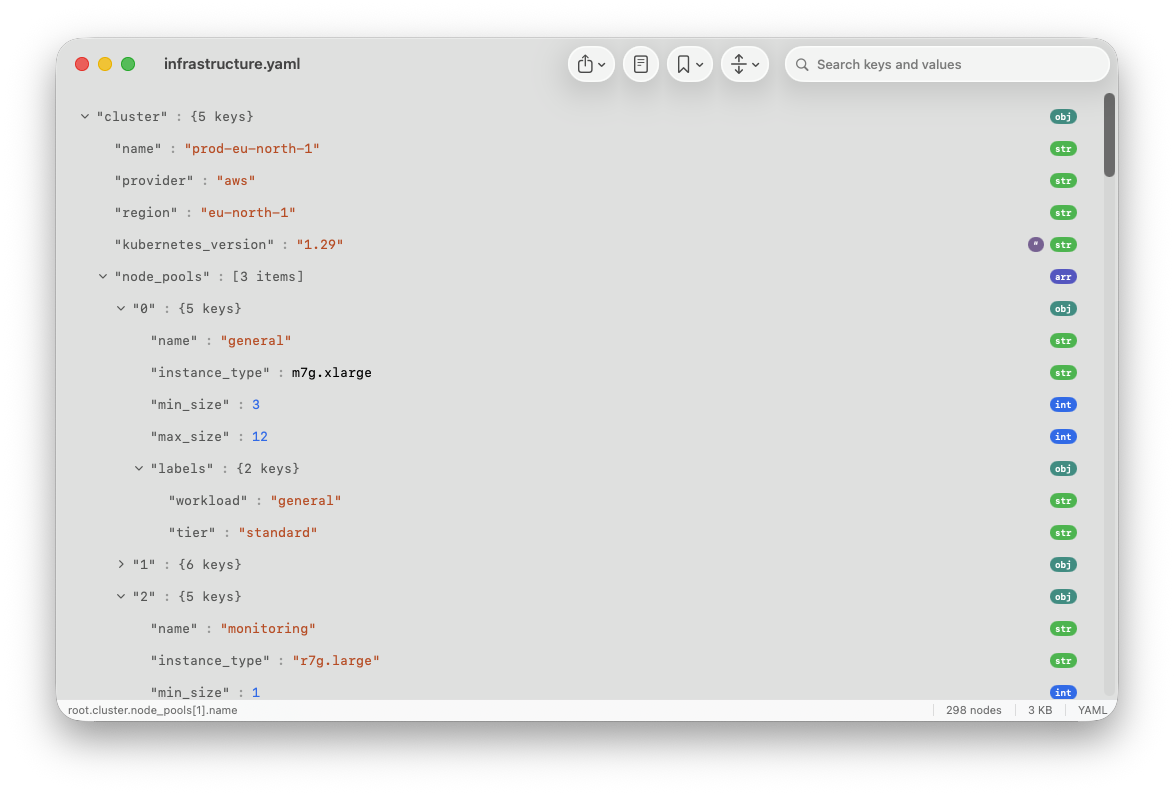Click the purple bookmark badge on kubernetes_version
Viewport: 1174px width, 795px height.
tap(1035, 244)
